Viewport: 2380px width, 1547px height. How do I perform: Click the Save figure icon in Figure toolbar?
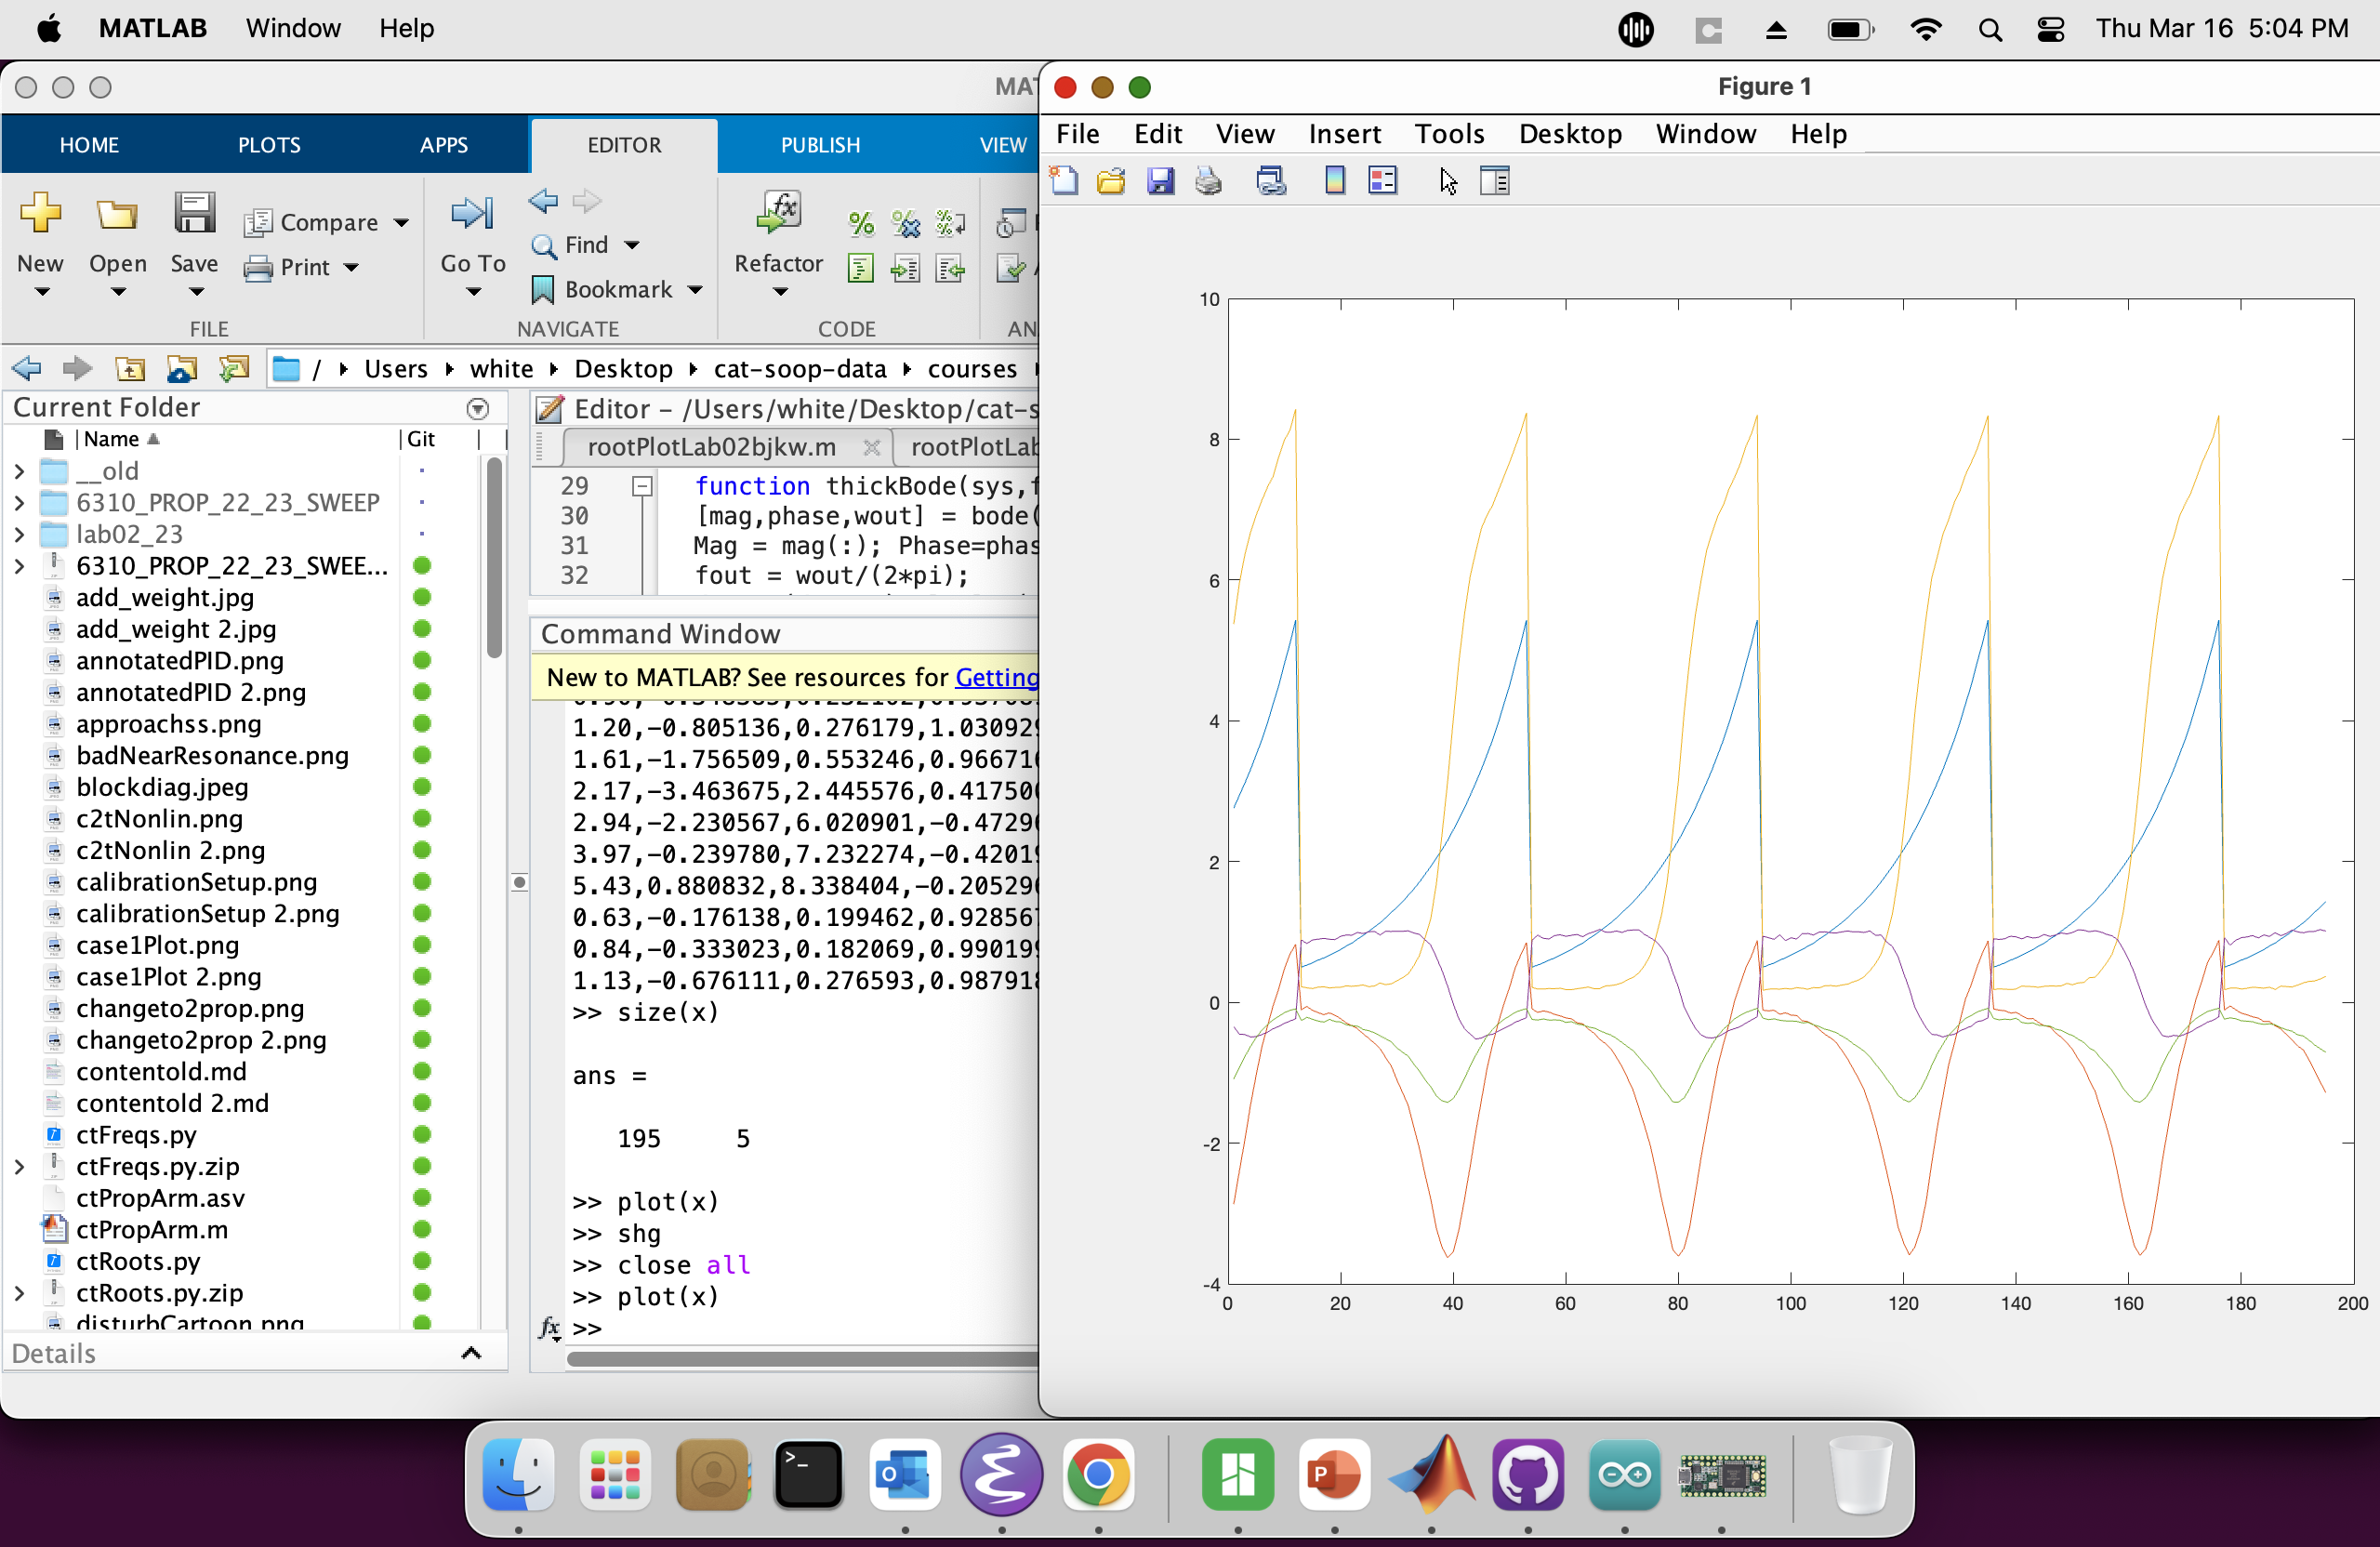pos(1160,181)
